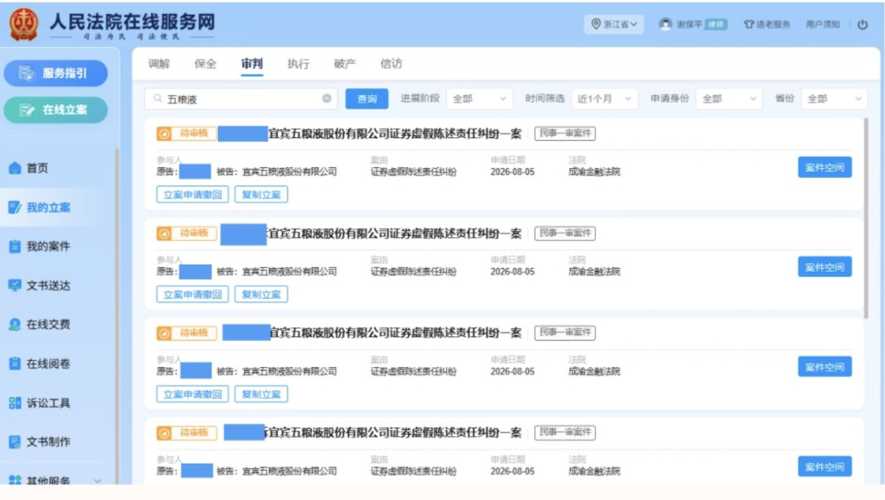Click 立案申请撤回 on the third case
The image size is (885, 500).
[x=192, y=394]
